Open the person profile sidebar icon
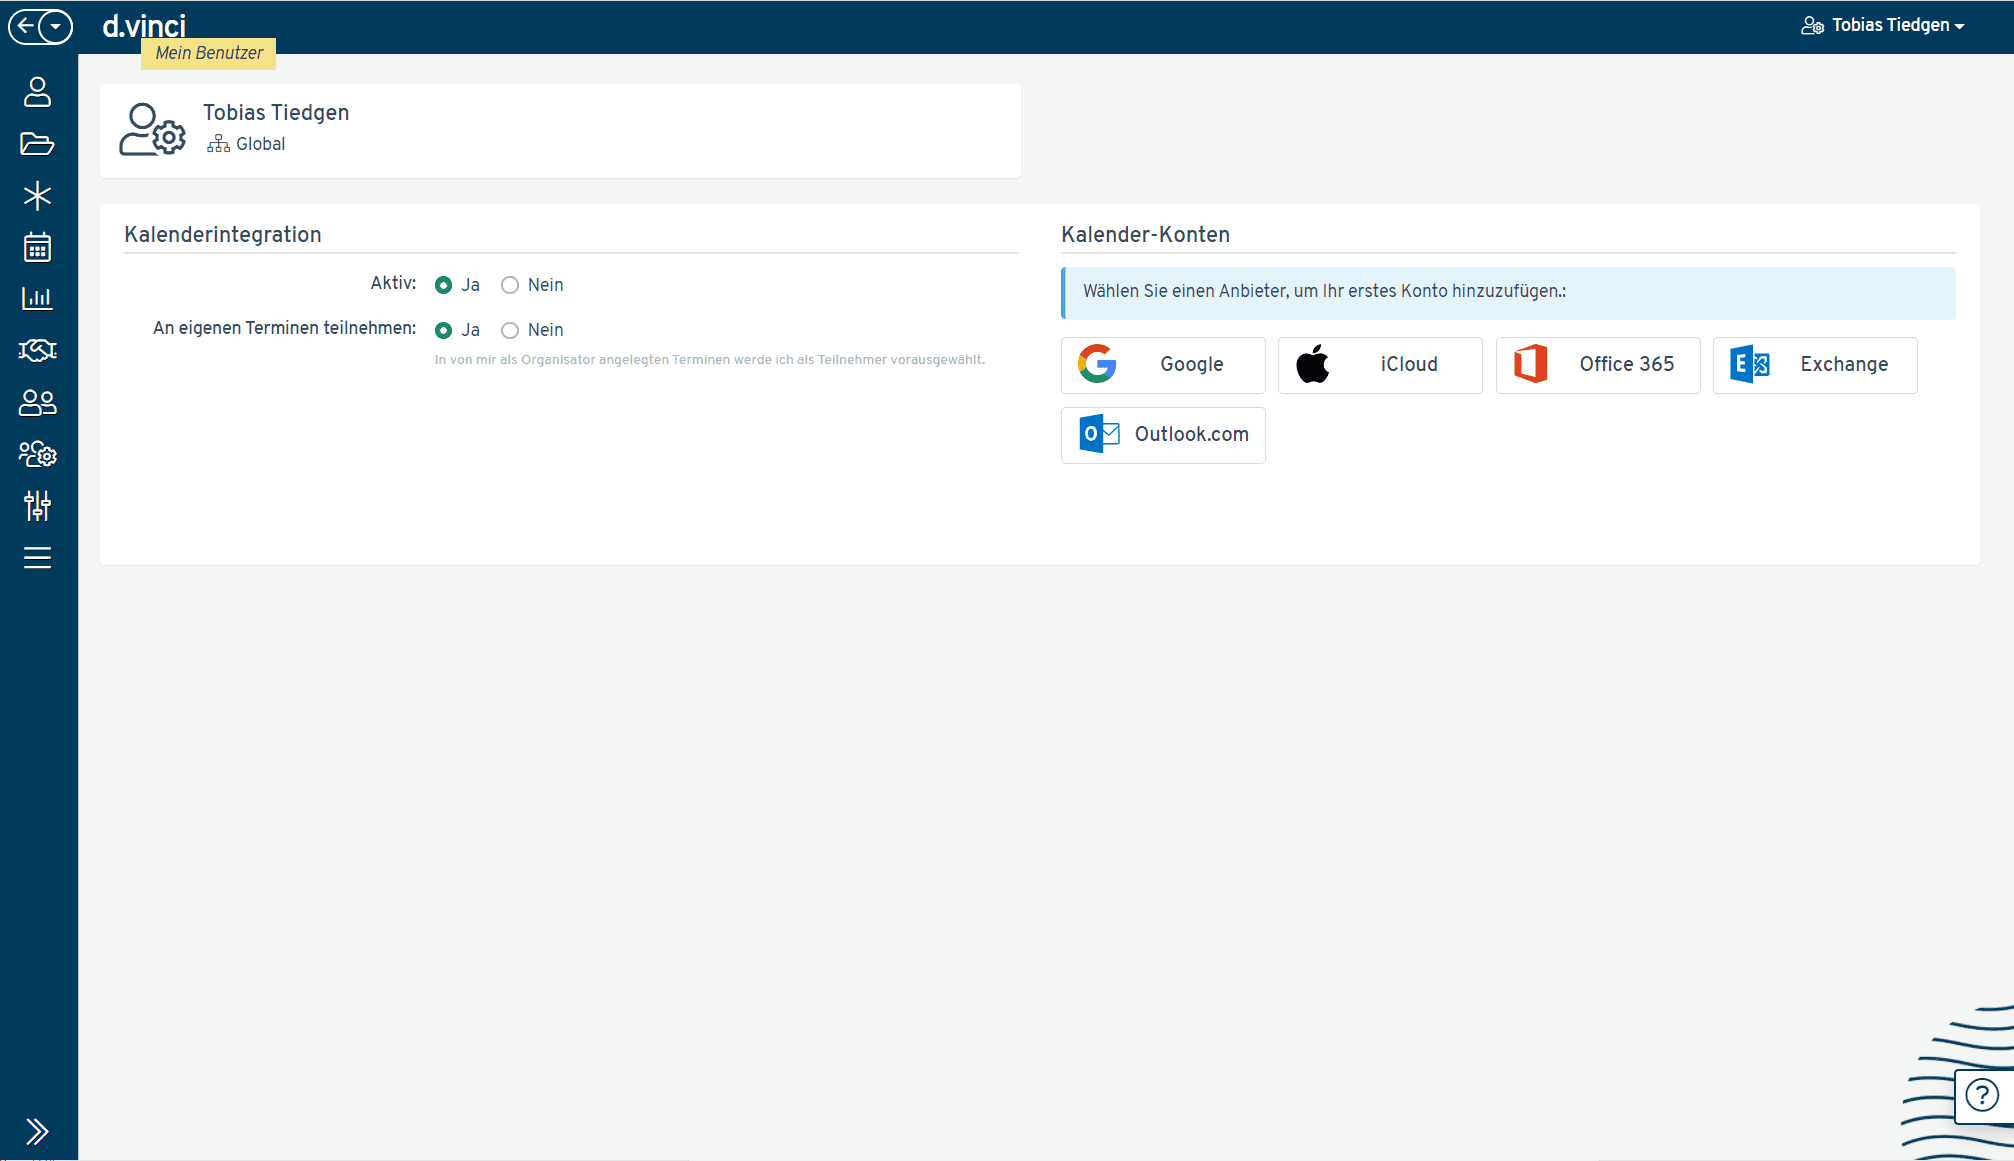The height and width of the screenshot is (1161, 2014). tap(37, 92)
